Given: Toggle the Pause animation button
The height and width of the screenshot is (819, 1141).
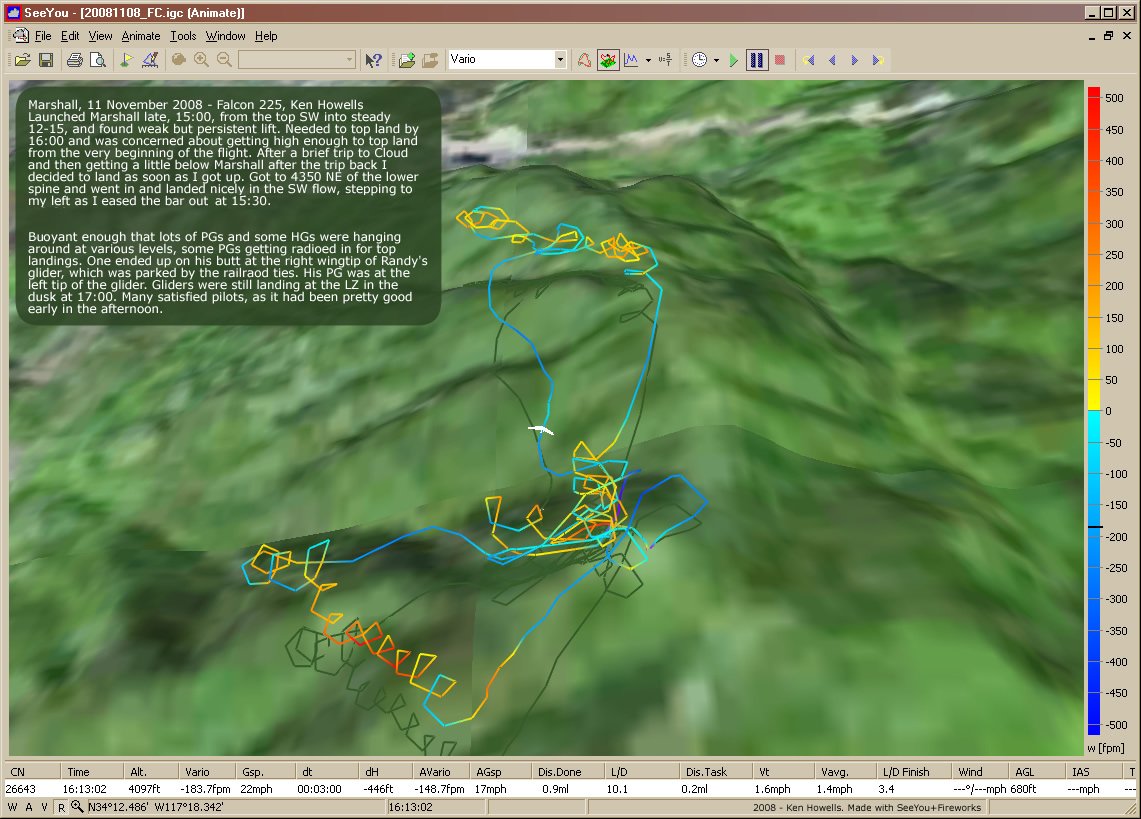Looking at the screenshot, I should click(x=757, y=60).
